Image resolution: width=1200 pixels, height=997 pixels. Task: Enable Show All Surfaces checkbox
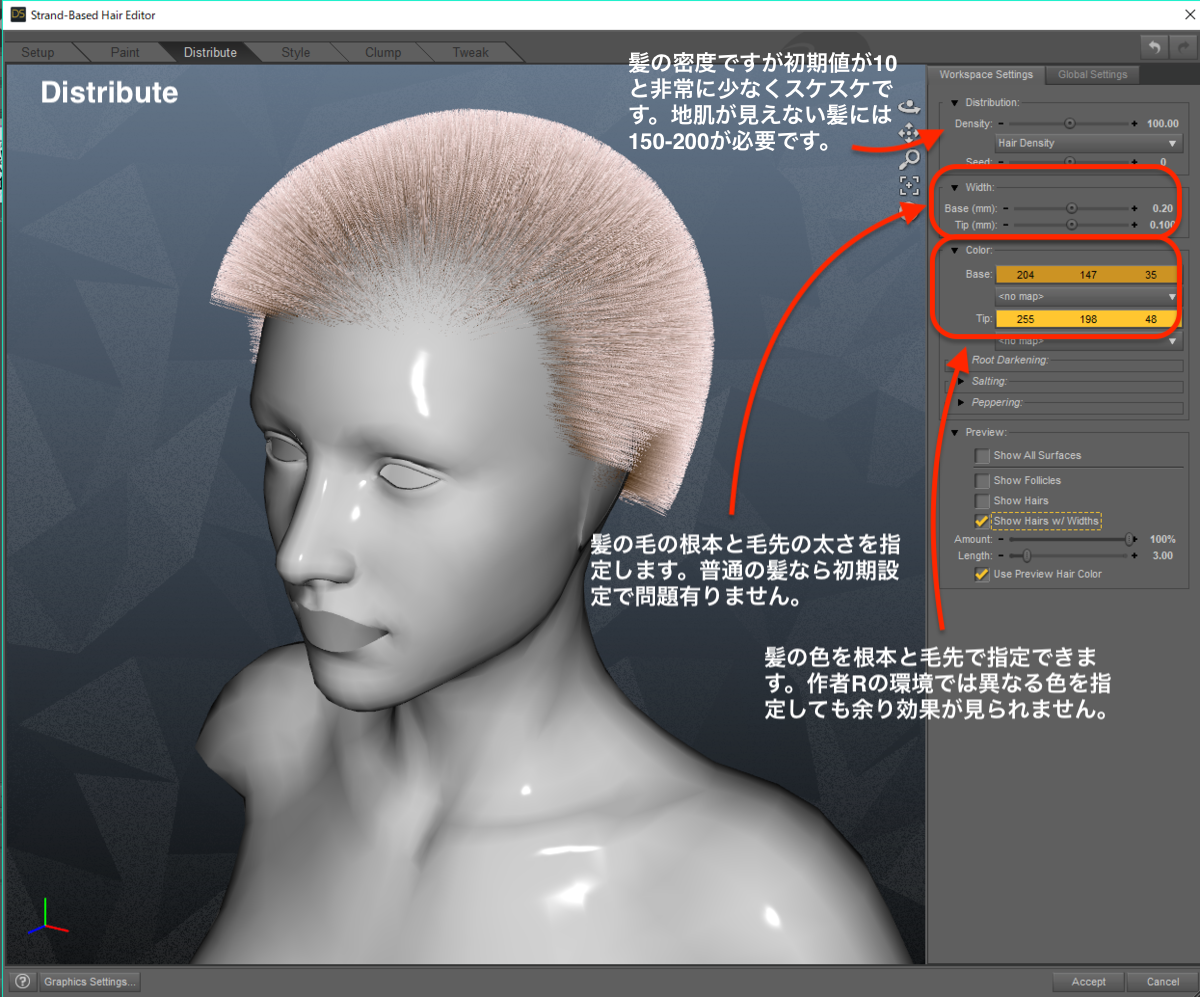pos(982,456)
